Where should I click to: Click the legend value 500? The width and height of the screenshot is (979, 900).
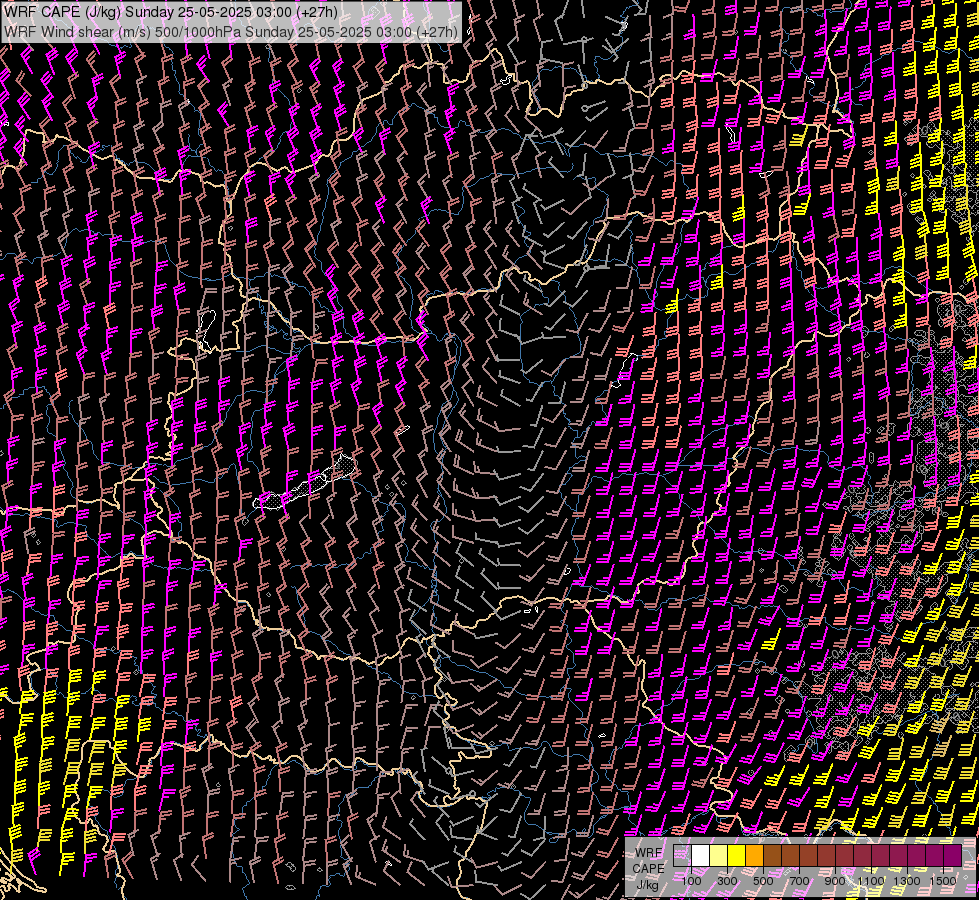763,881
